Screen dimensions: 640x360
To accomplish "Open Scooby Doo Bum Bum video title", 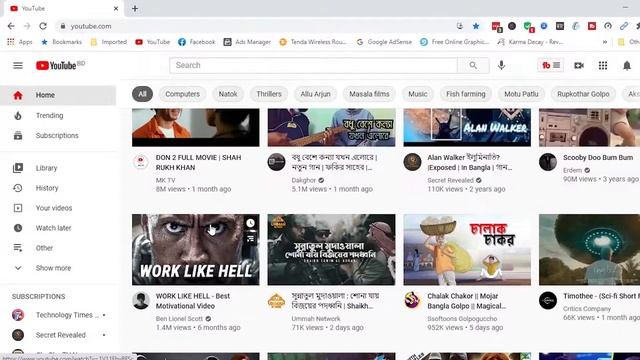I will (598, 158).
